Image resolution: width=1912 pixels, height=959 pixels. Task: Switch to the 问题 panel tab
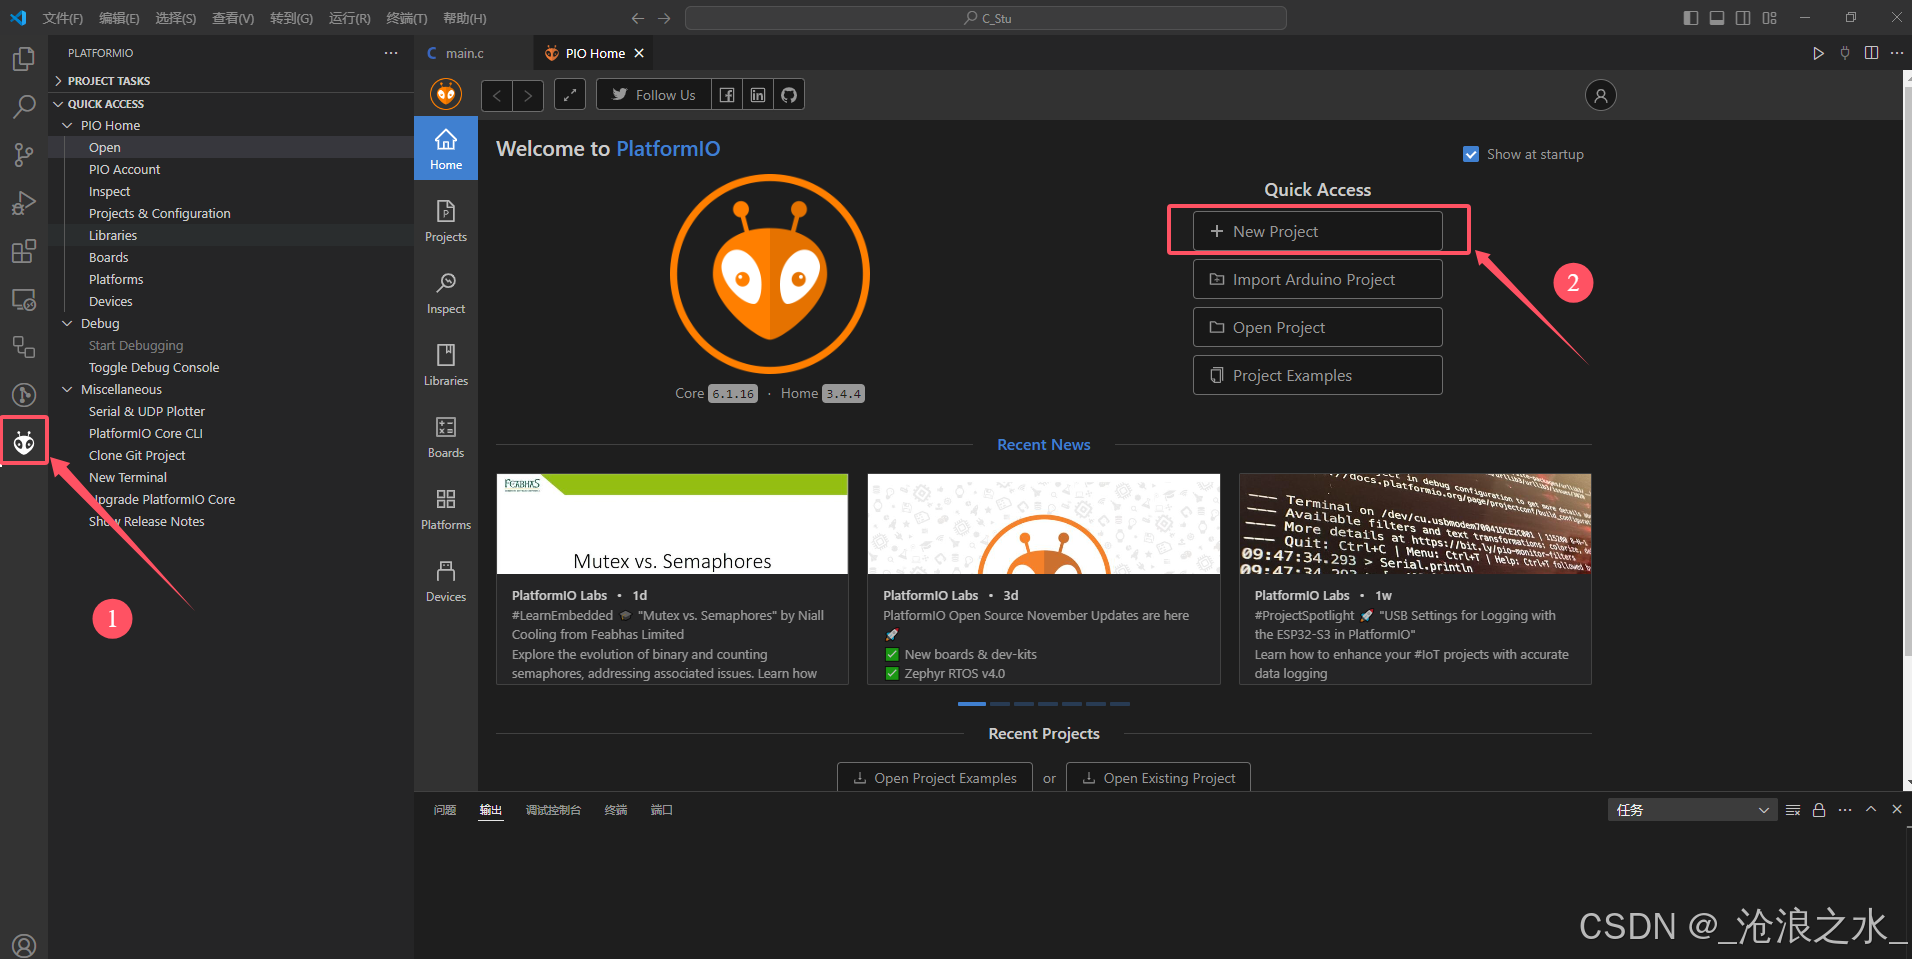[x=445, y=810]
